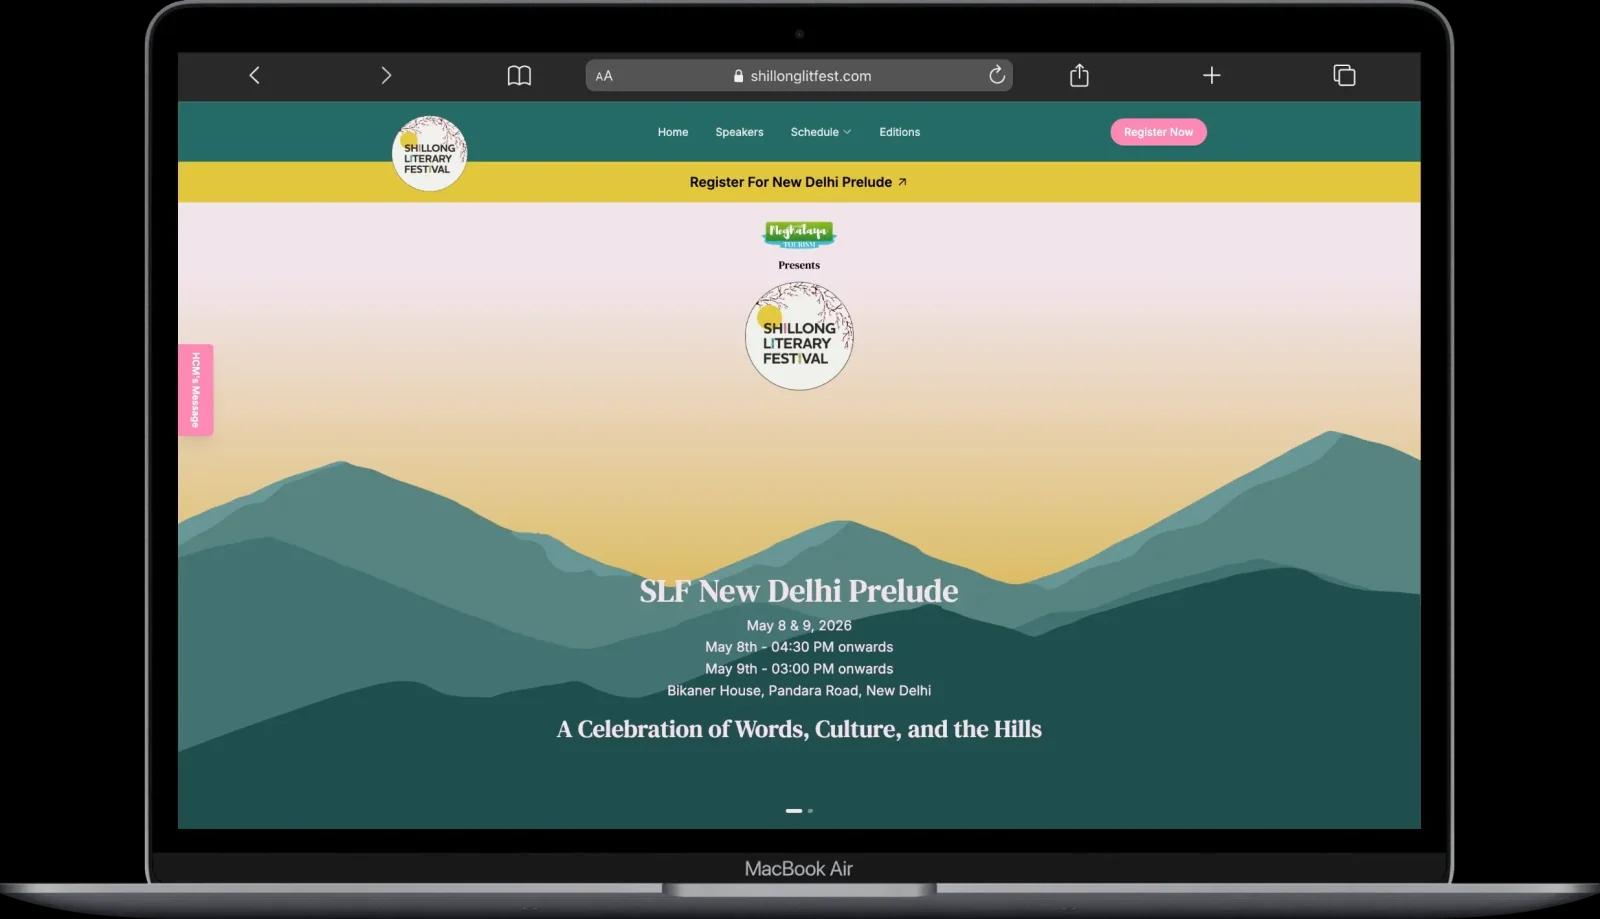Click the lock icon in the address bar

tap(738, 76)
